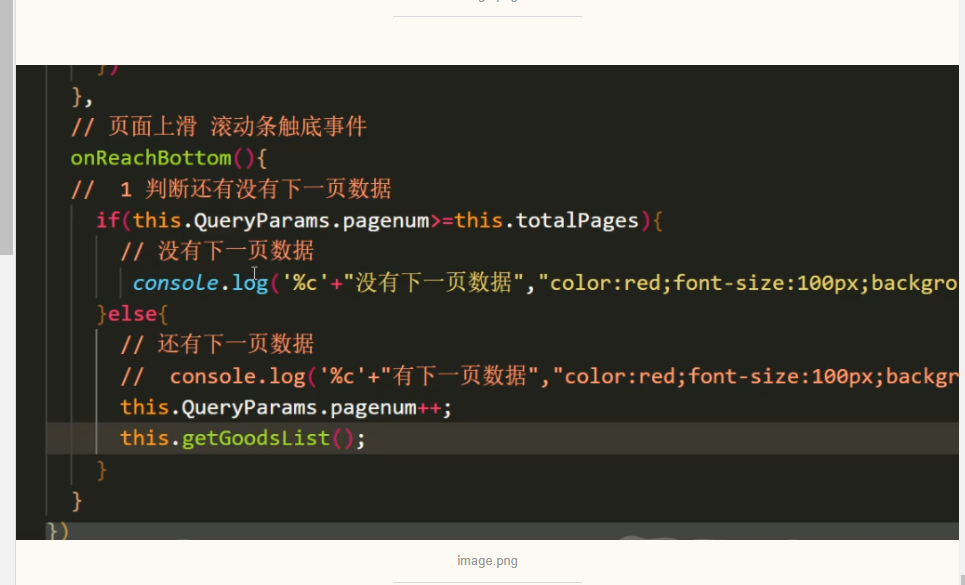Screen dimensions: 965x585
Task: Click the commented-out console.log '有下一页数据' line
Action: [539, 376]
